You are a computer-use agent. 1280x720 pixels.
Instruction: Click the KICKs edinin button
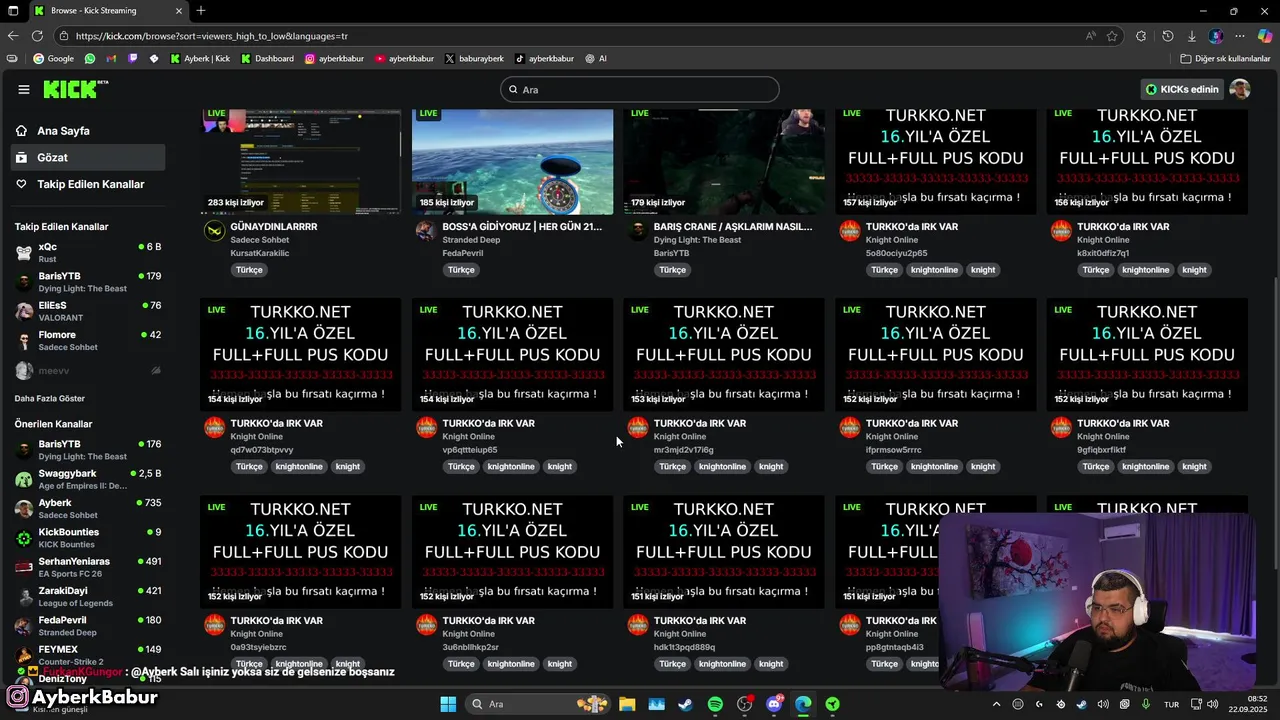click(x=1182, y=89)
